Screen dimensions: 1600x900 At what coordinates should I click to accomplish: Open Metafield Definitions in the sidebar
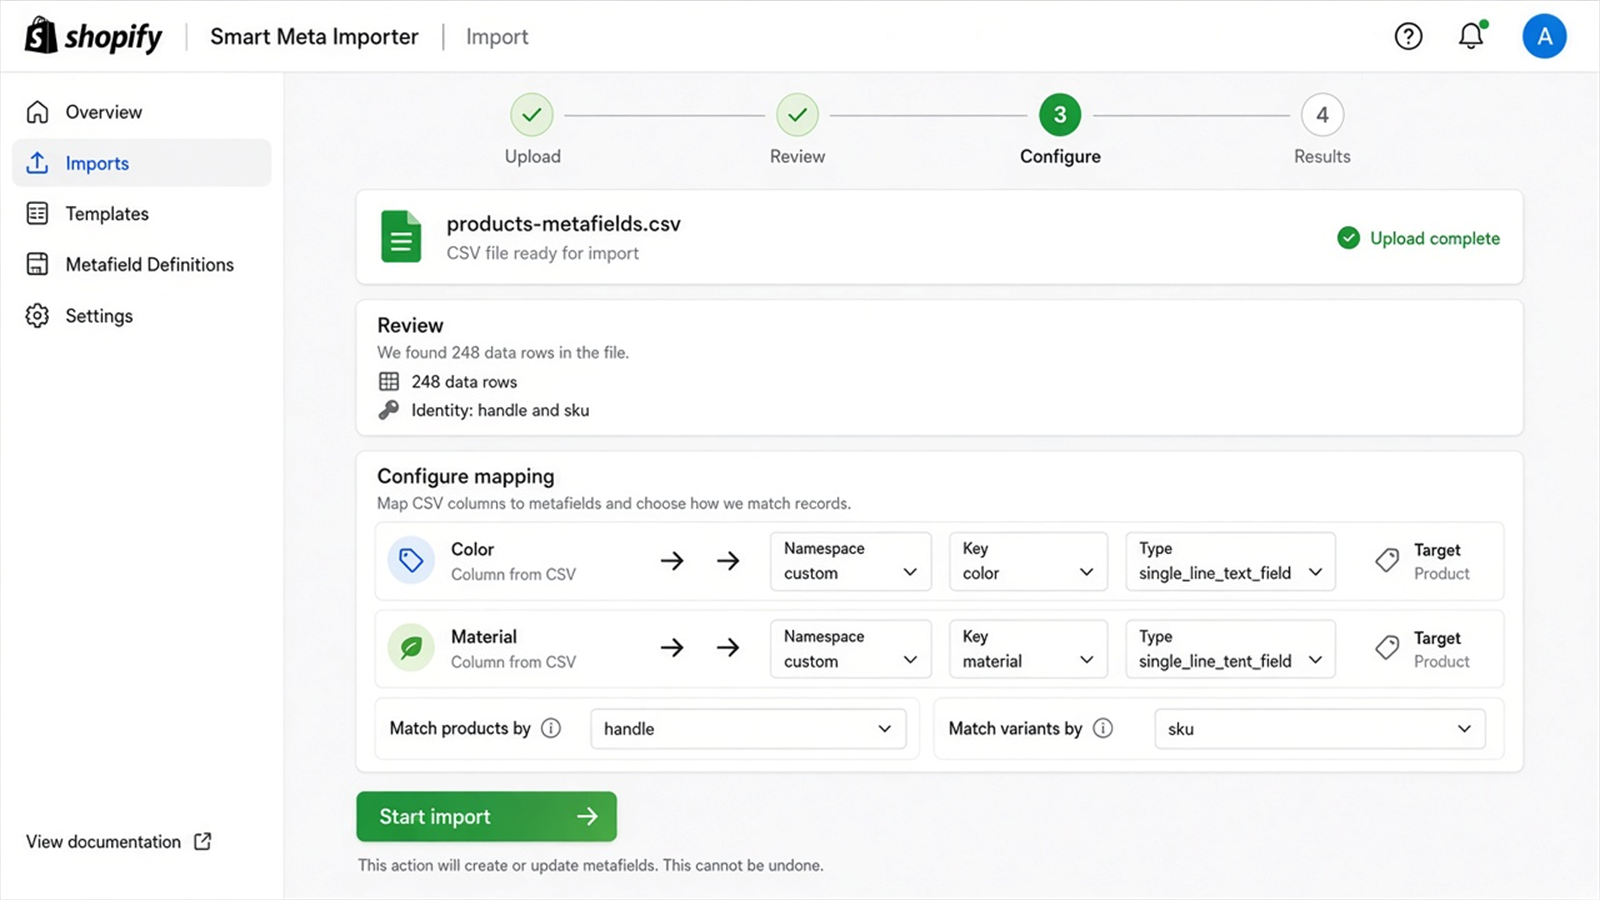(x=142, y=264)
